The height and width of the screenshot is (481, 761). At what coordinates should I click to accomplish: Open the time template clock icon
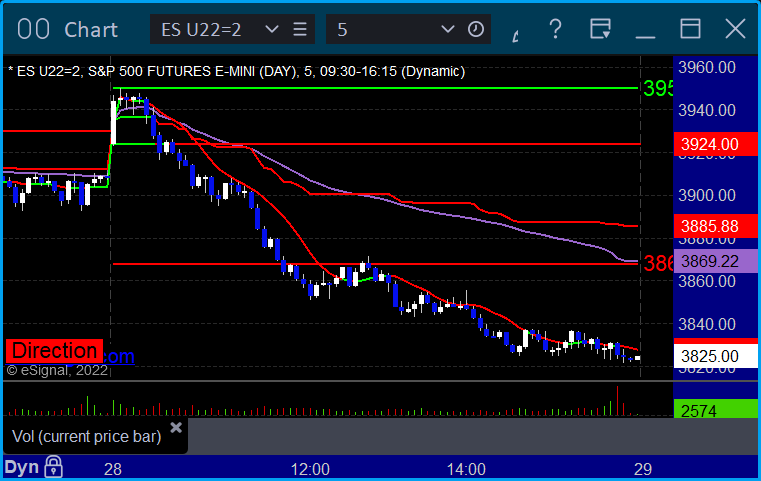point(476,29)
